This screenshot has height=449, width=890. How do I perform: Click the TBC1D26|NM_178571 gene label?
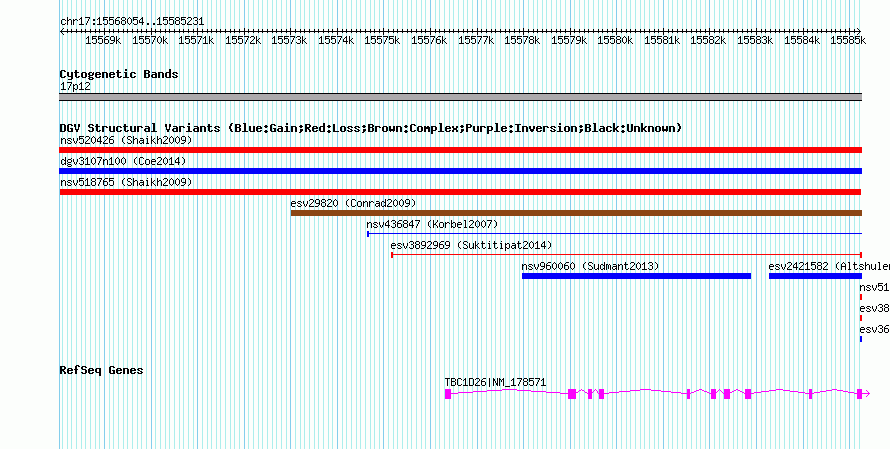tap(496, 383)
